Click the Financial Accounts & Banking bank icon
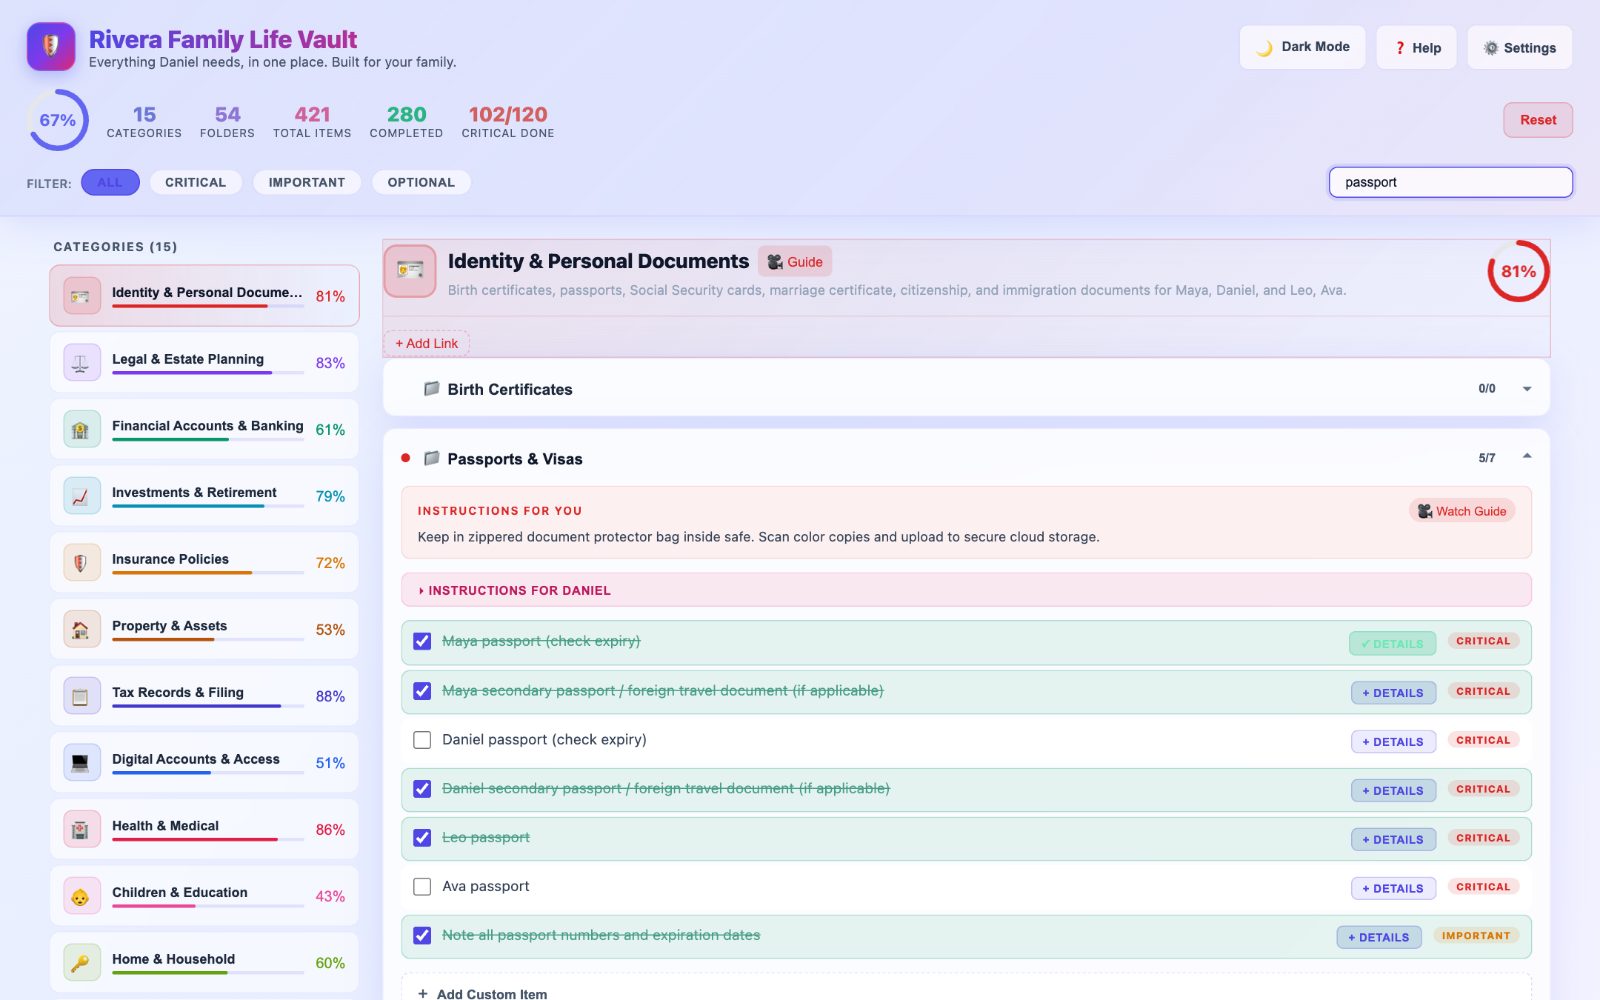Screen dimensions: 1600x1000 point(81,429)
